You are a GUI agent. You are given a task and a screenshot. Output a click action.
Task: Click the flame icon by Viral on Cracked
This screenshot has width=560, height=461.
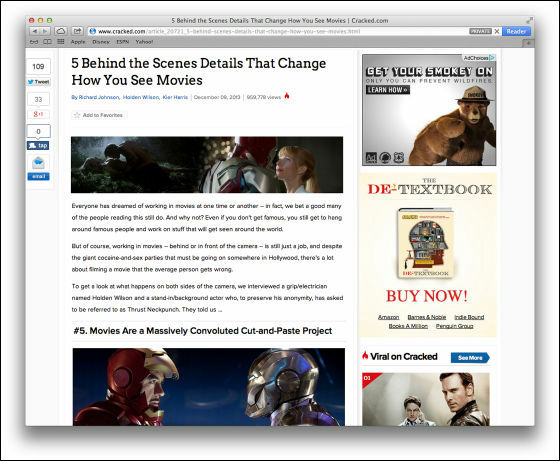365,355
